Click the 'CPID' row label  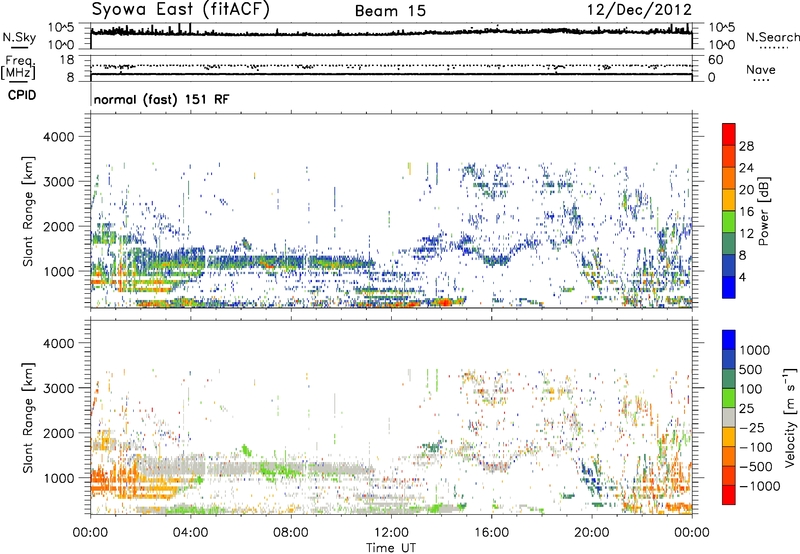pos(22,95)
